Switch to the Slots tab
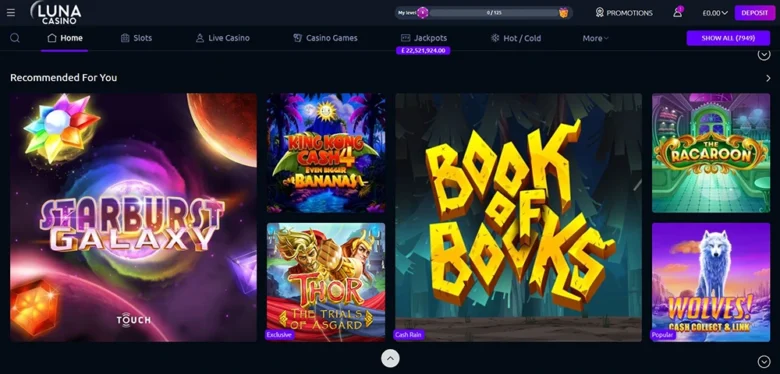The height and width of the screenshot is (374, 780). pyautogui.click(x=136, y=38)
